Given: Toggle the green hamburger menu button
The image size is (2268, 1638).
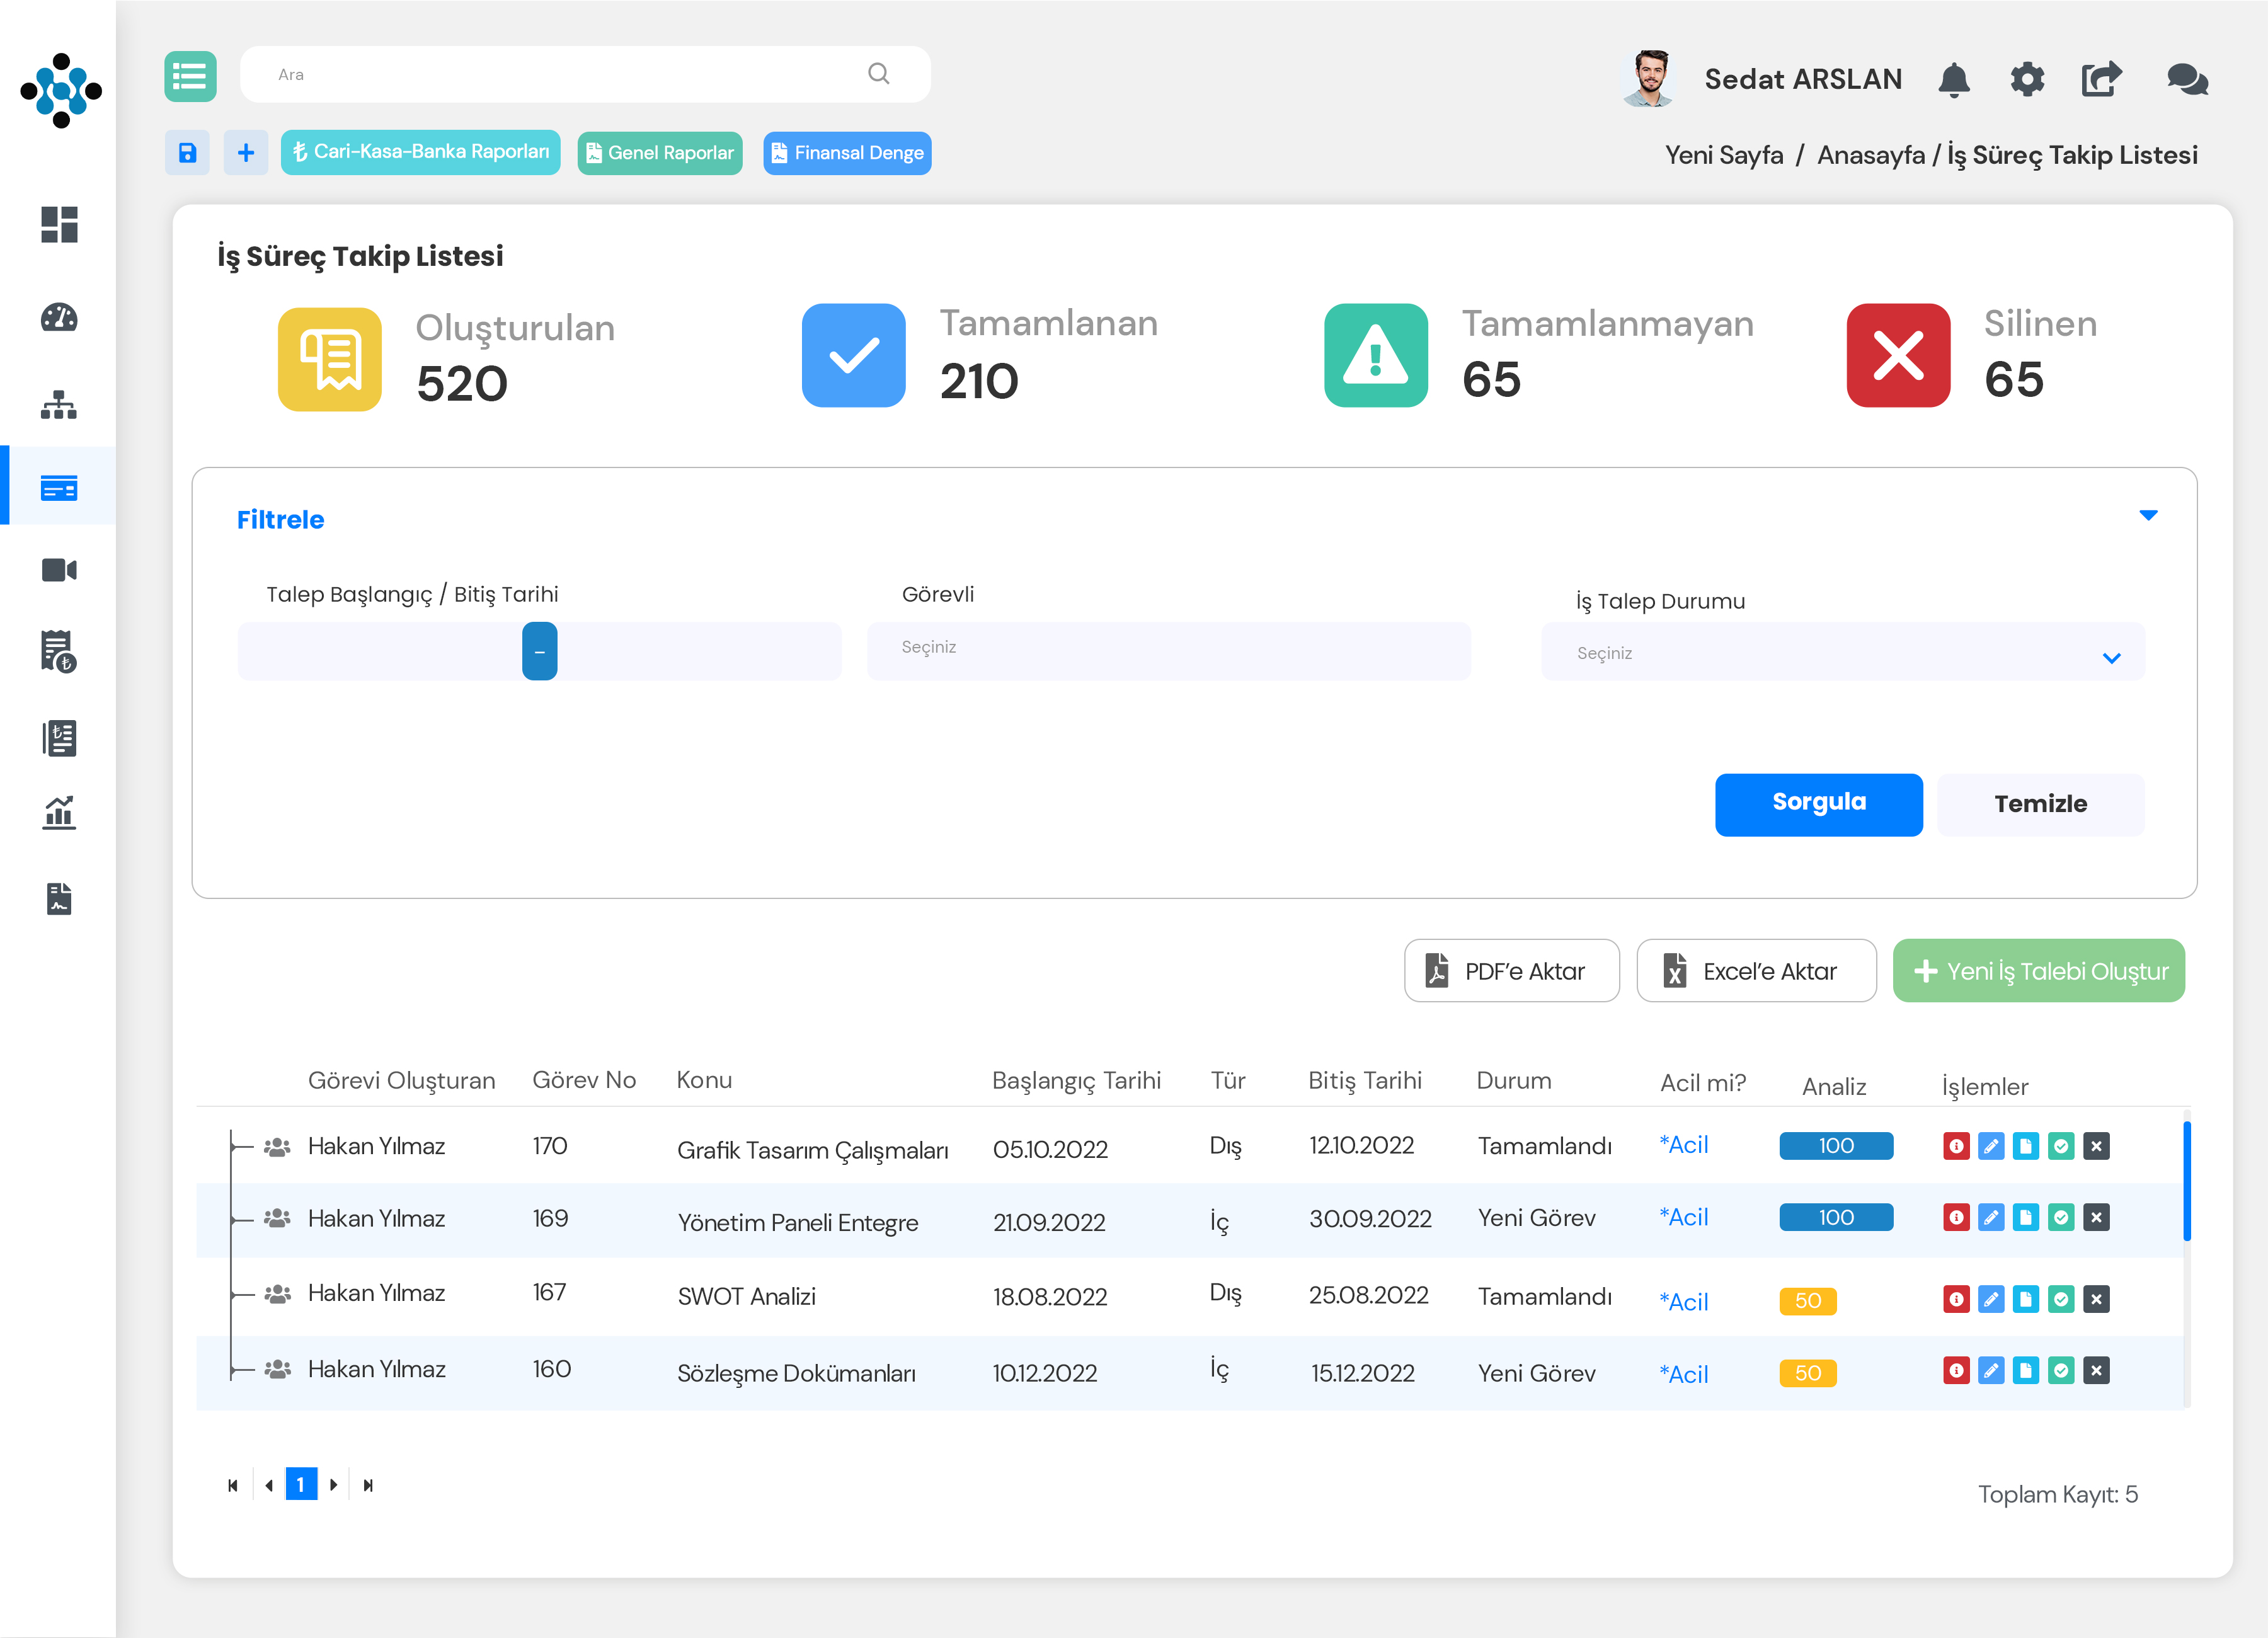Looking at the screenshot, I should [190, 76].
